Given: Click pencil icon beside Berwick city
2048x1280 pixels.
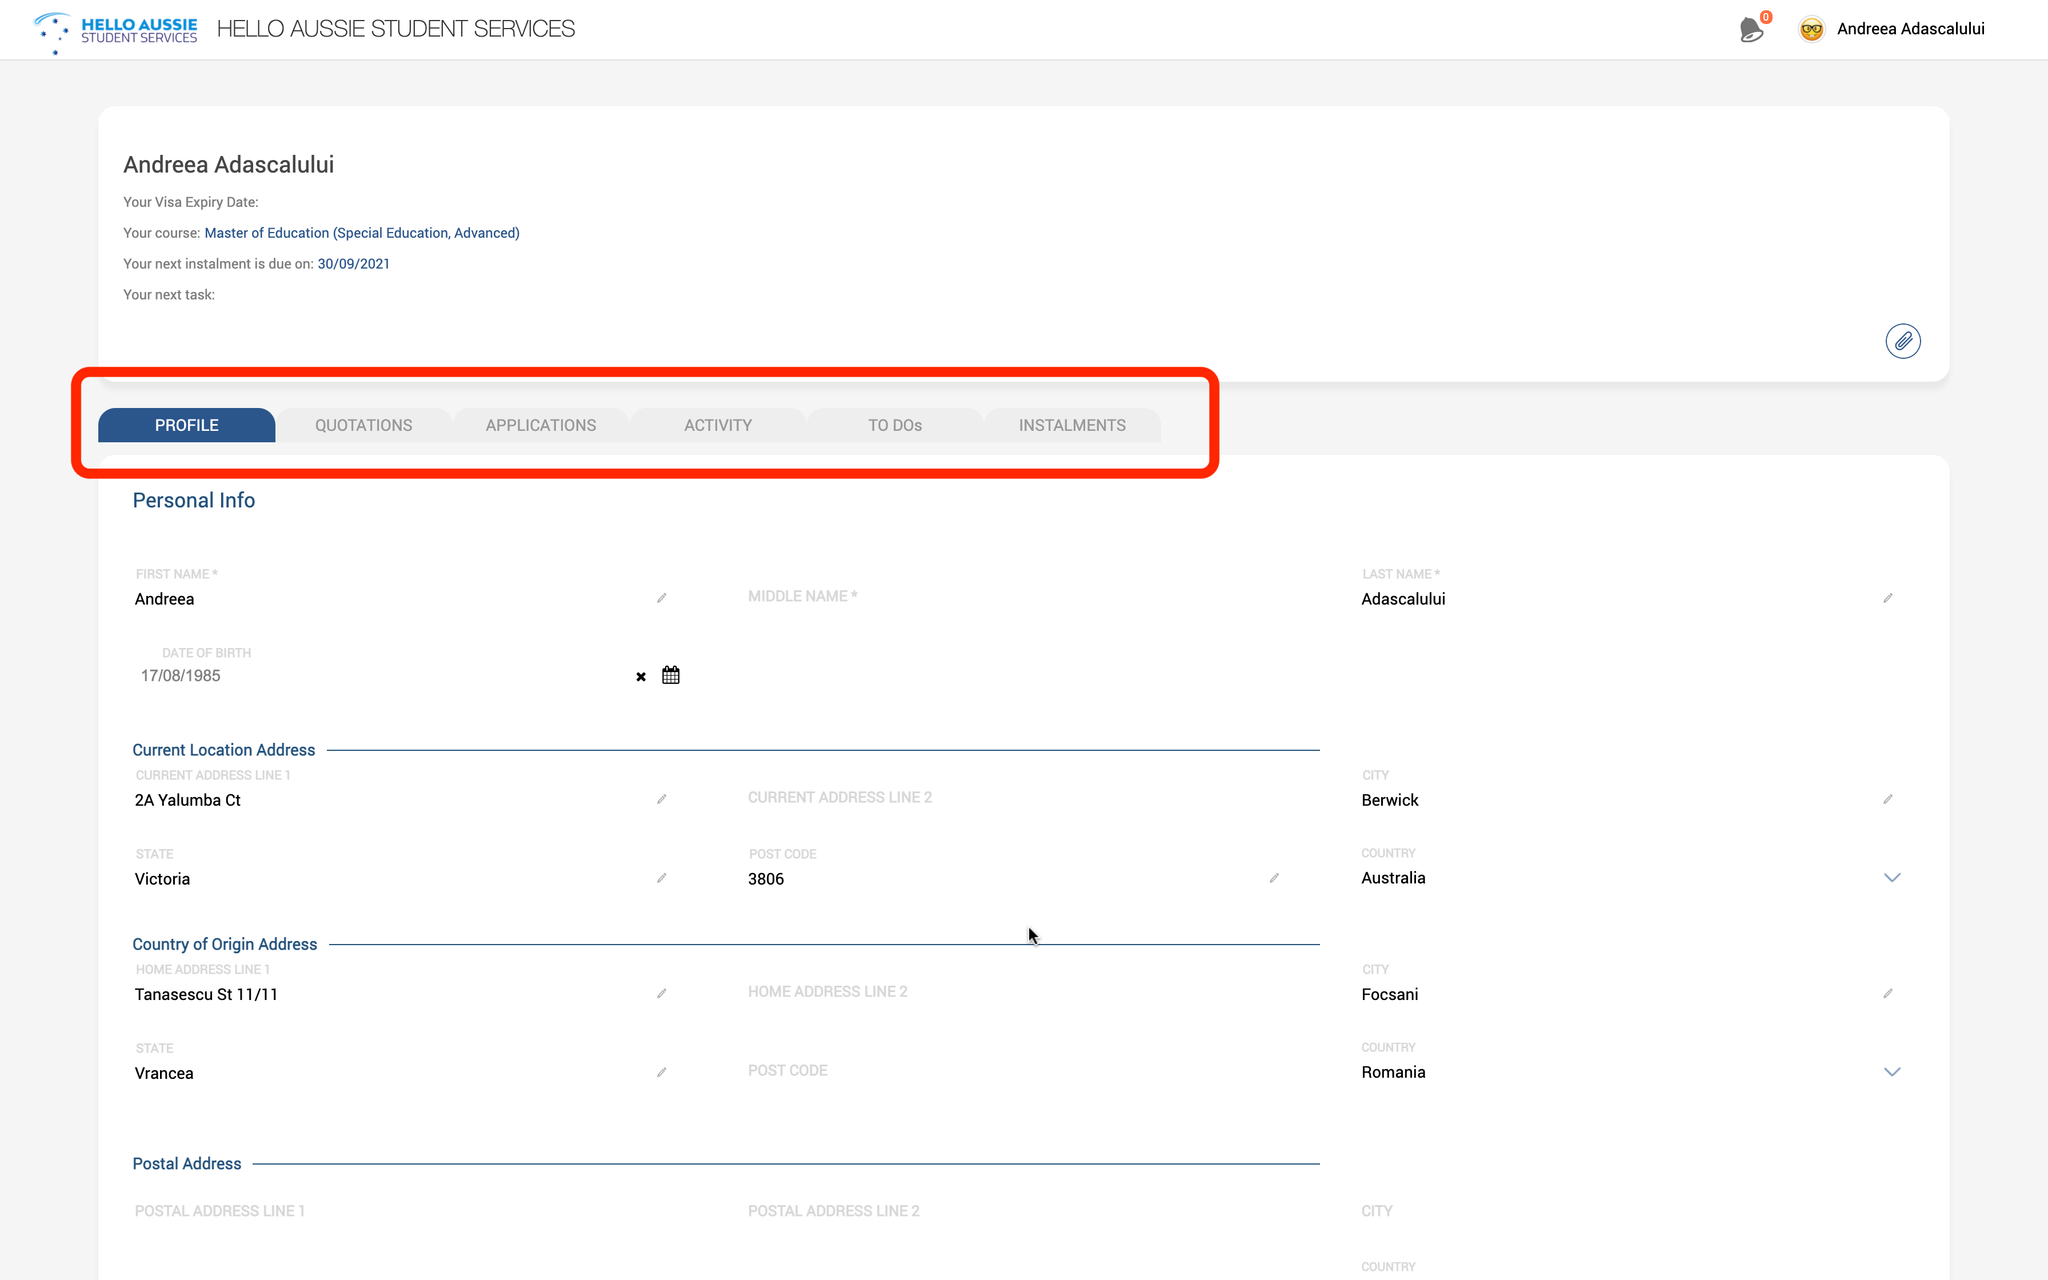Looking at the screenshot, I should tap(1888, 799).
